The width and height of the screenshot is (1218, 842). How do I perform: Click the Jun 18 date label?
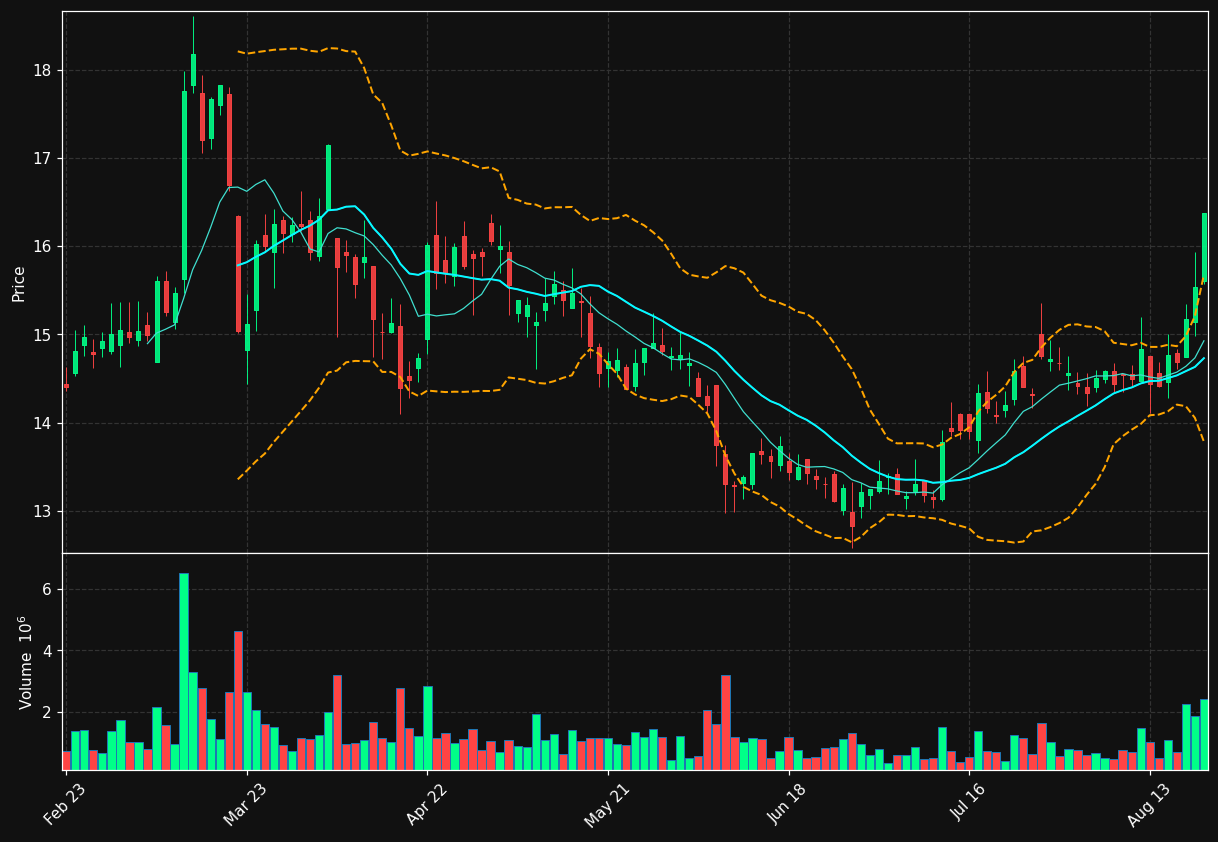click(788, 805)
